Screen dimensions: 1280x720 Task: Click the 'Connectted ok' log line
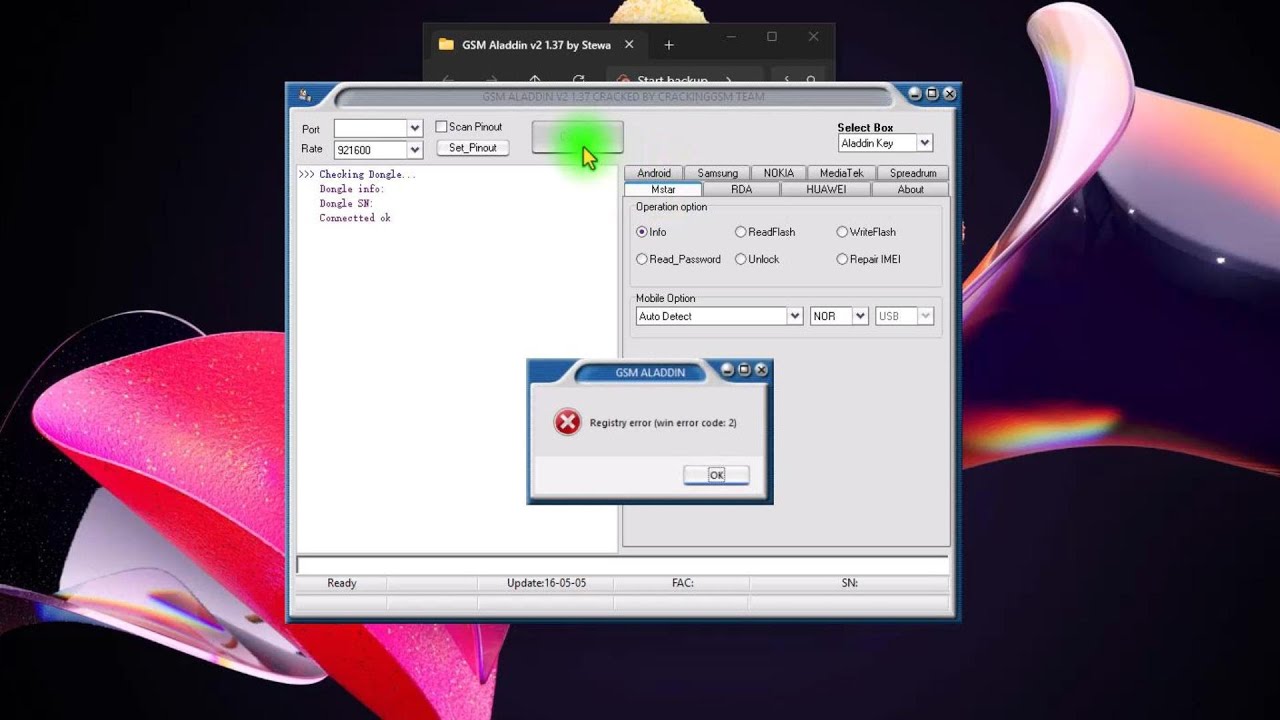coord(355,218)
